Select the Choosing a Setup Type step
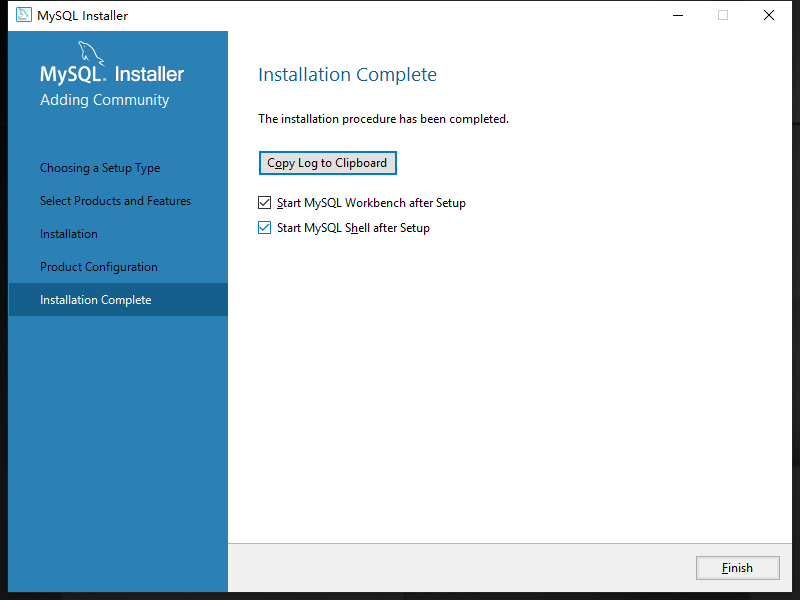800x600 pixels. tap(100, 168)
